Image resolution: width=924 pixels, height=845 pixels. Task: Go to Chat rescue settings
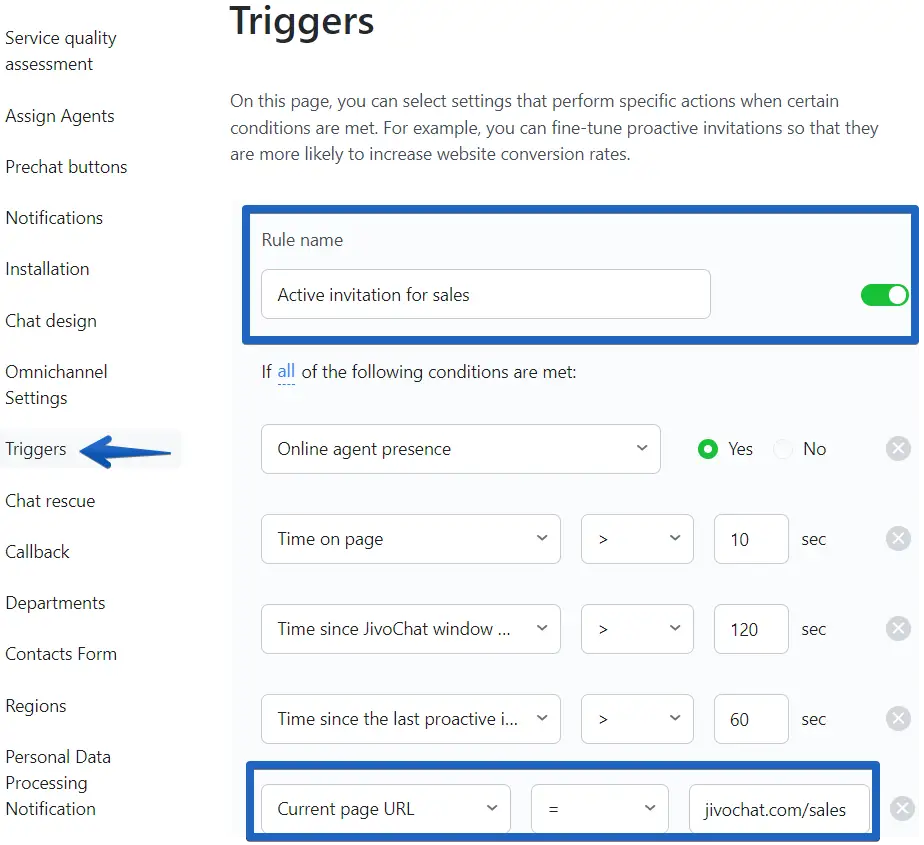(50, 501)
